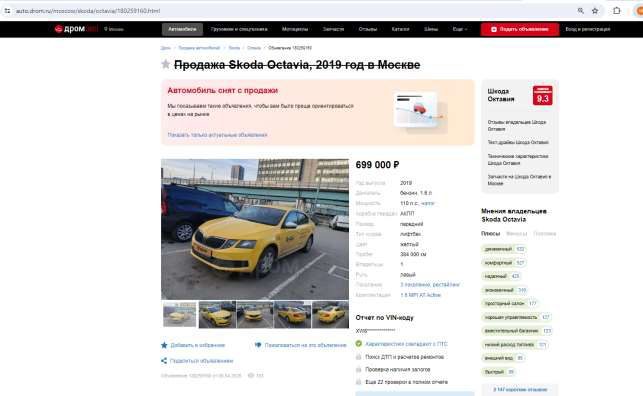Click 'Показать только актуальные объявления' link
Screen dimensions: 643x396
pyautogui.click(x=217, y=135)
